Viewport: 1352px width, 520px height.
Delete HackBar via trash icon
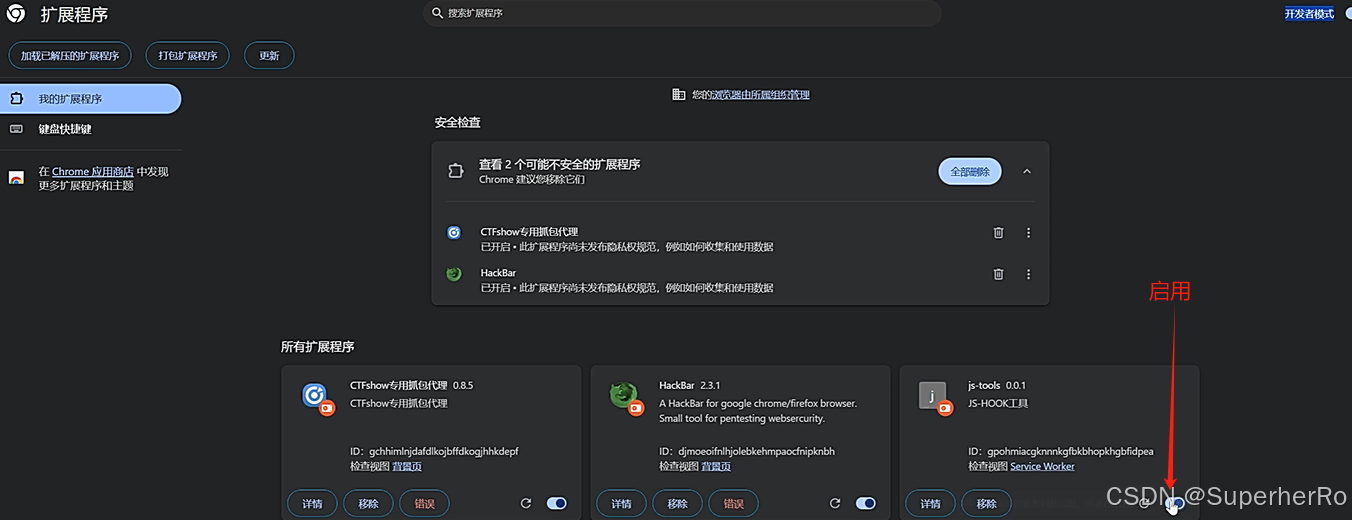998,274
